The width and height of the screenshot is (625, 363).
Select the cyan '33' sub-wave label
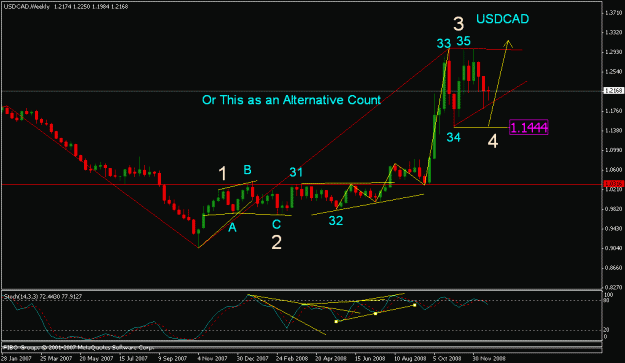pos(443,43)
